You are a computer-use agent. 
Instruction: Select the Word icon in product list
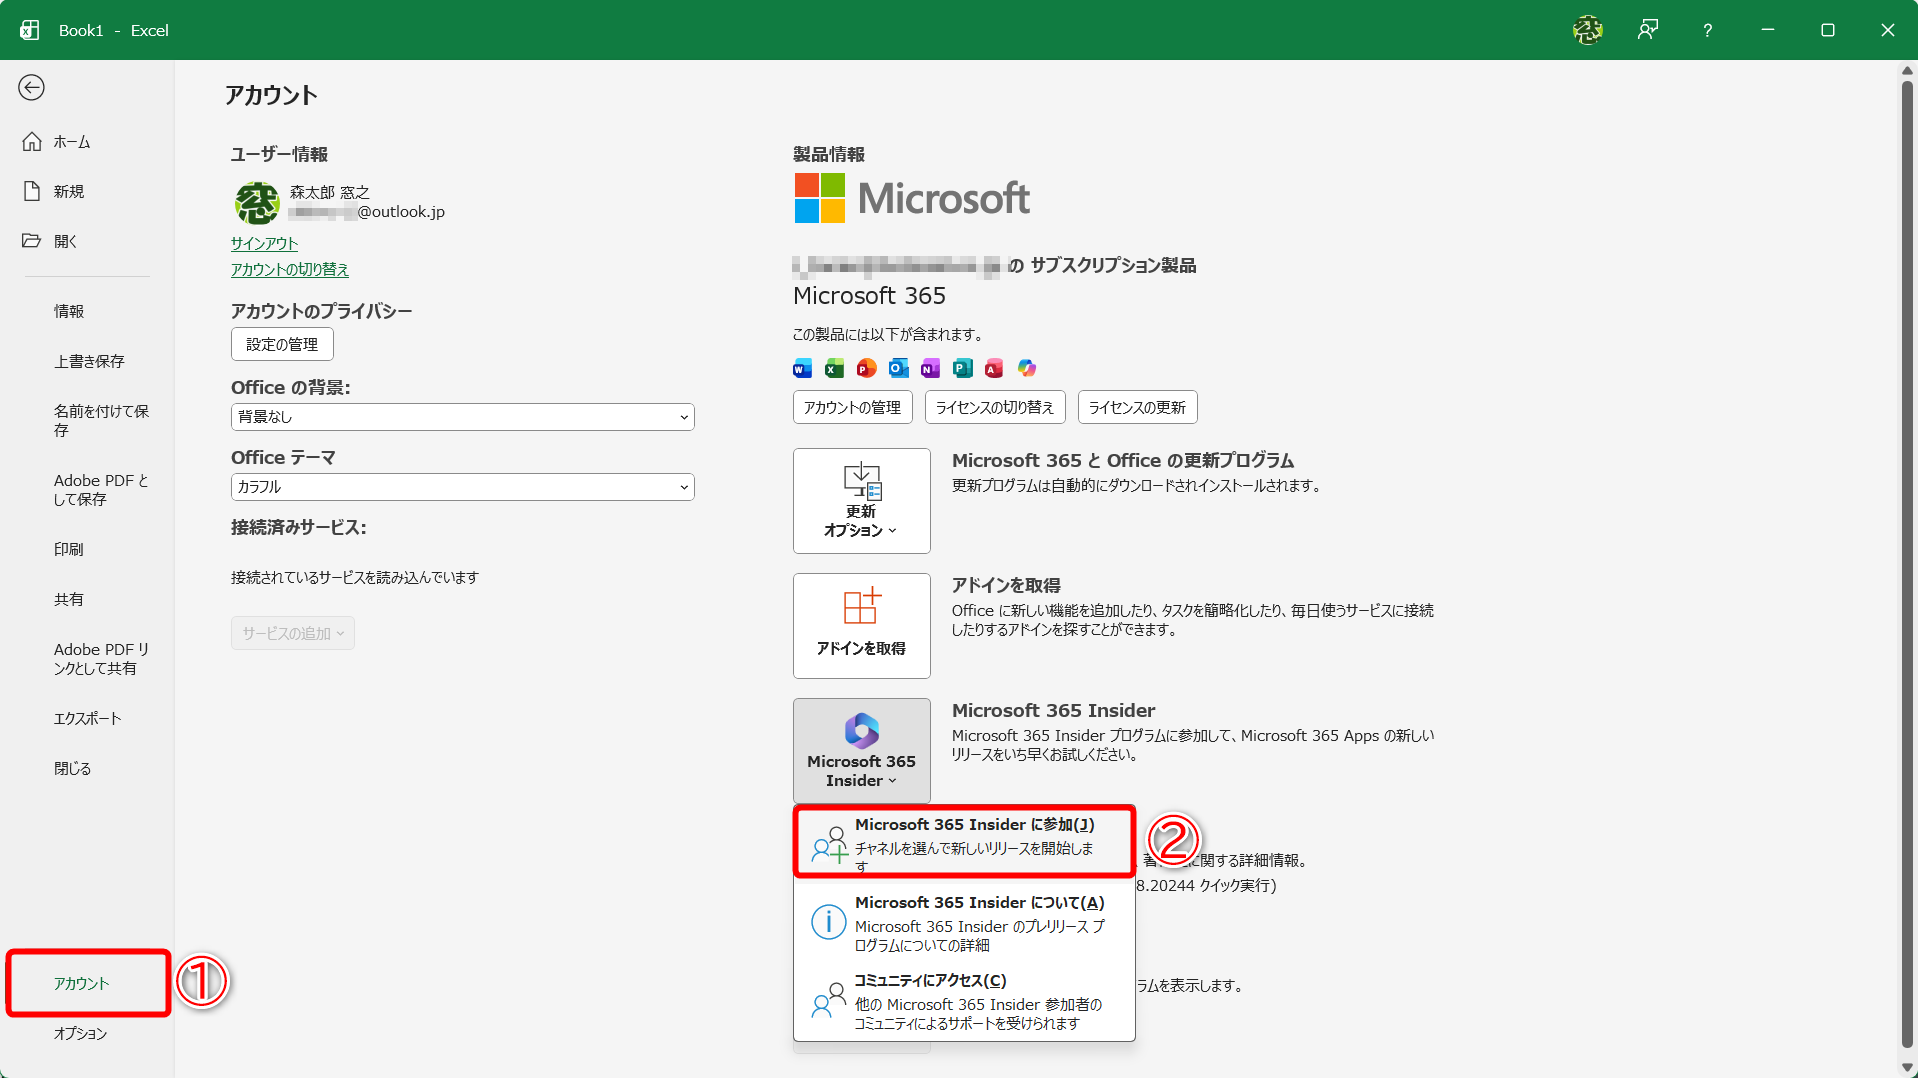coord(801,368)
